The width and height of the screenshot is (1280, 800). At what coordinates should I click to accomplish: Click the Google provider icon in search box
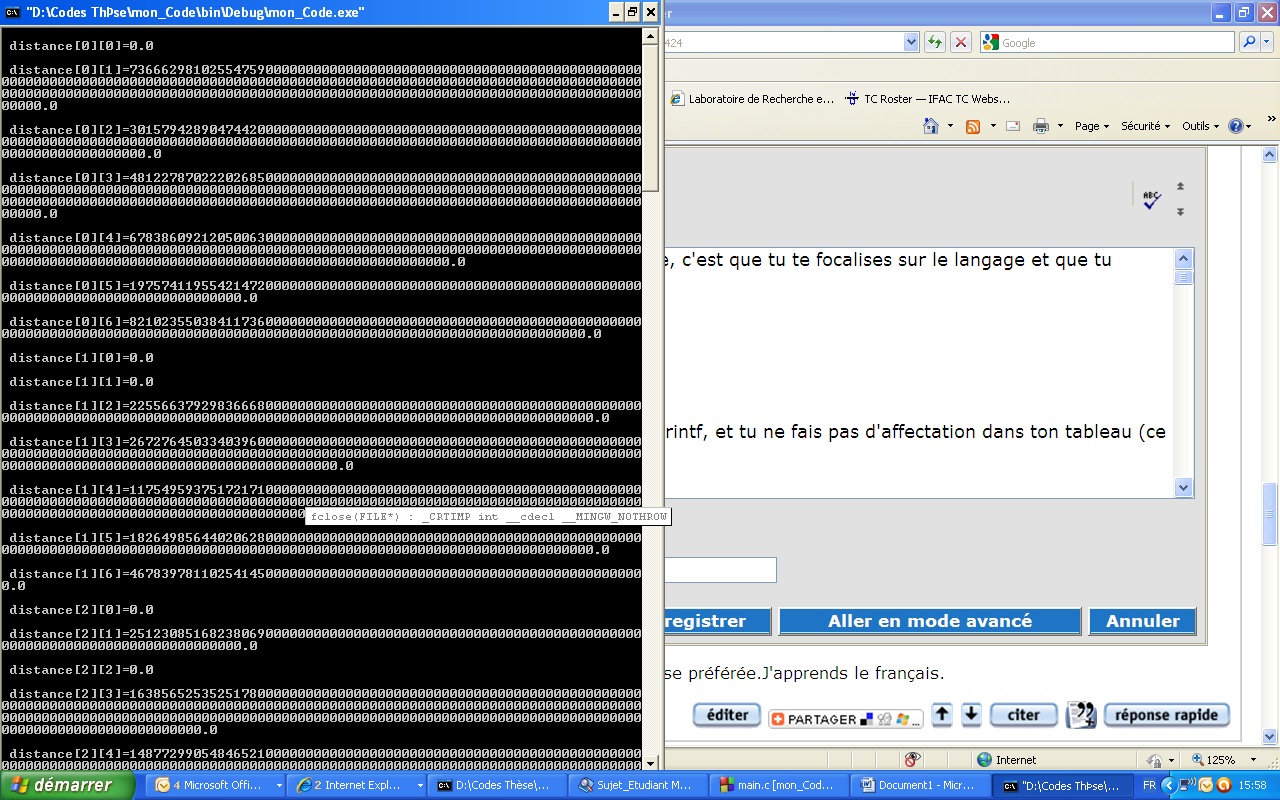990,42
